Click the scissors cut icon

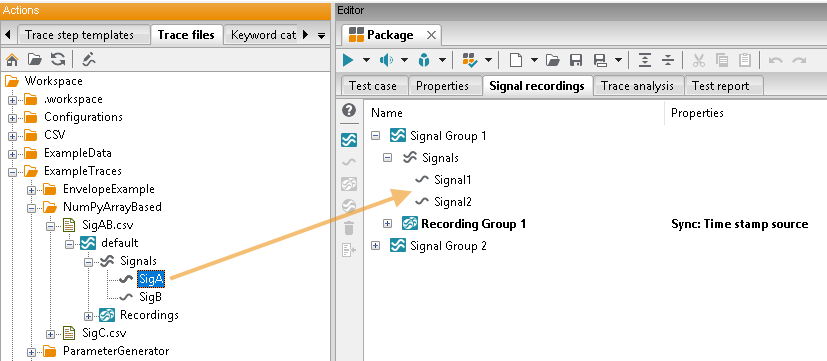point(699,60)
